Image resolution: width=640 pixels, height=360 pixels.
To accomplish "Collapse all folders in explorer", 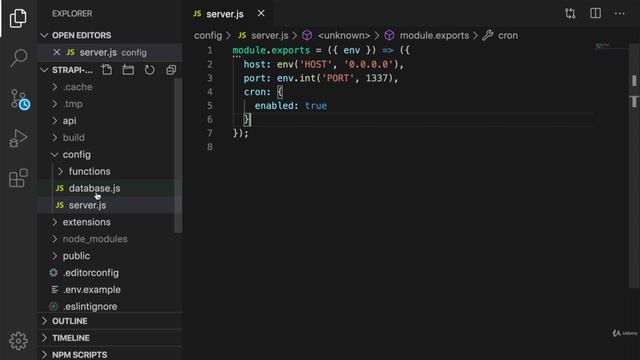I will pos(171,70).
